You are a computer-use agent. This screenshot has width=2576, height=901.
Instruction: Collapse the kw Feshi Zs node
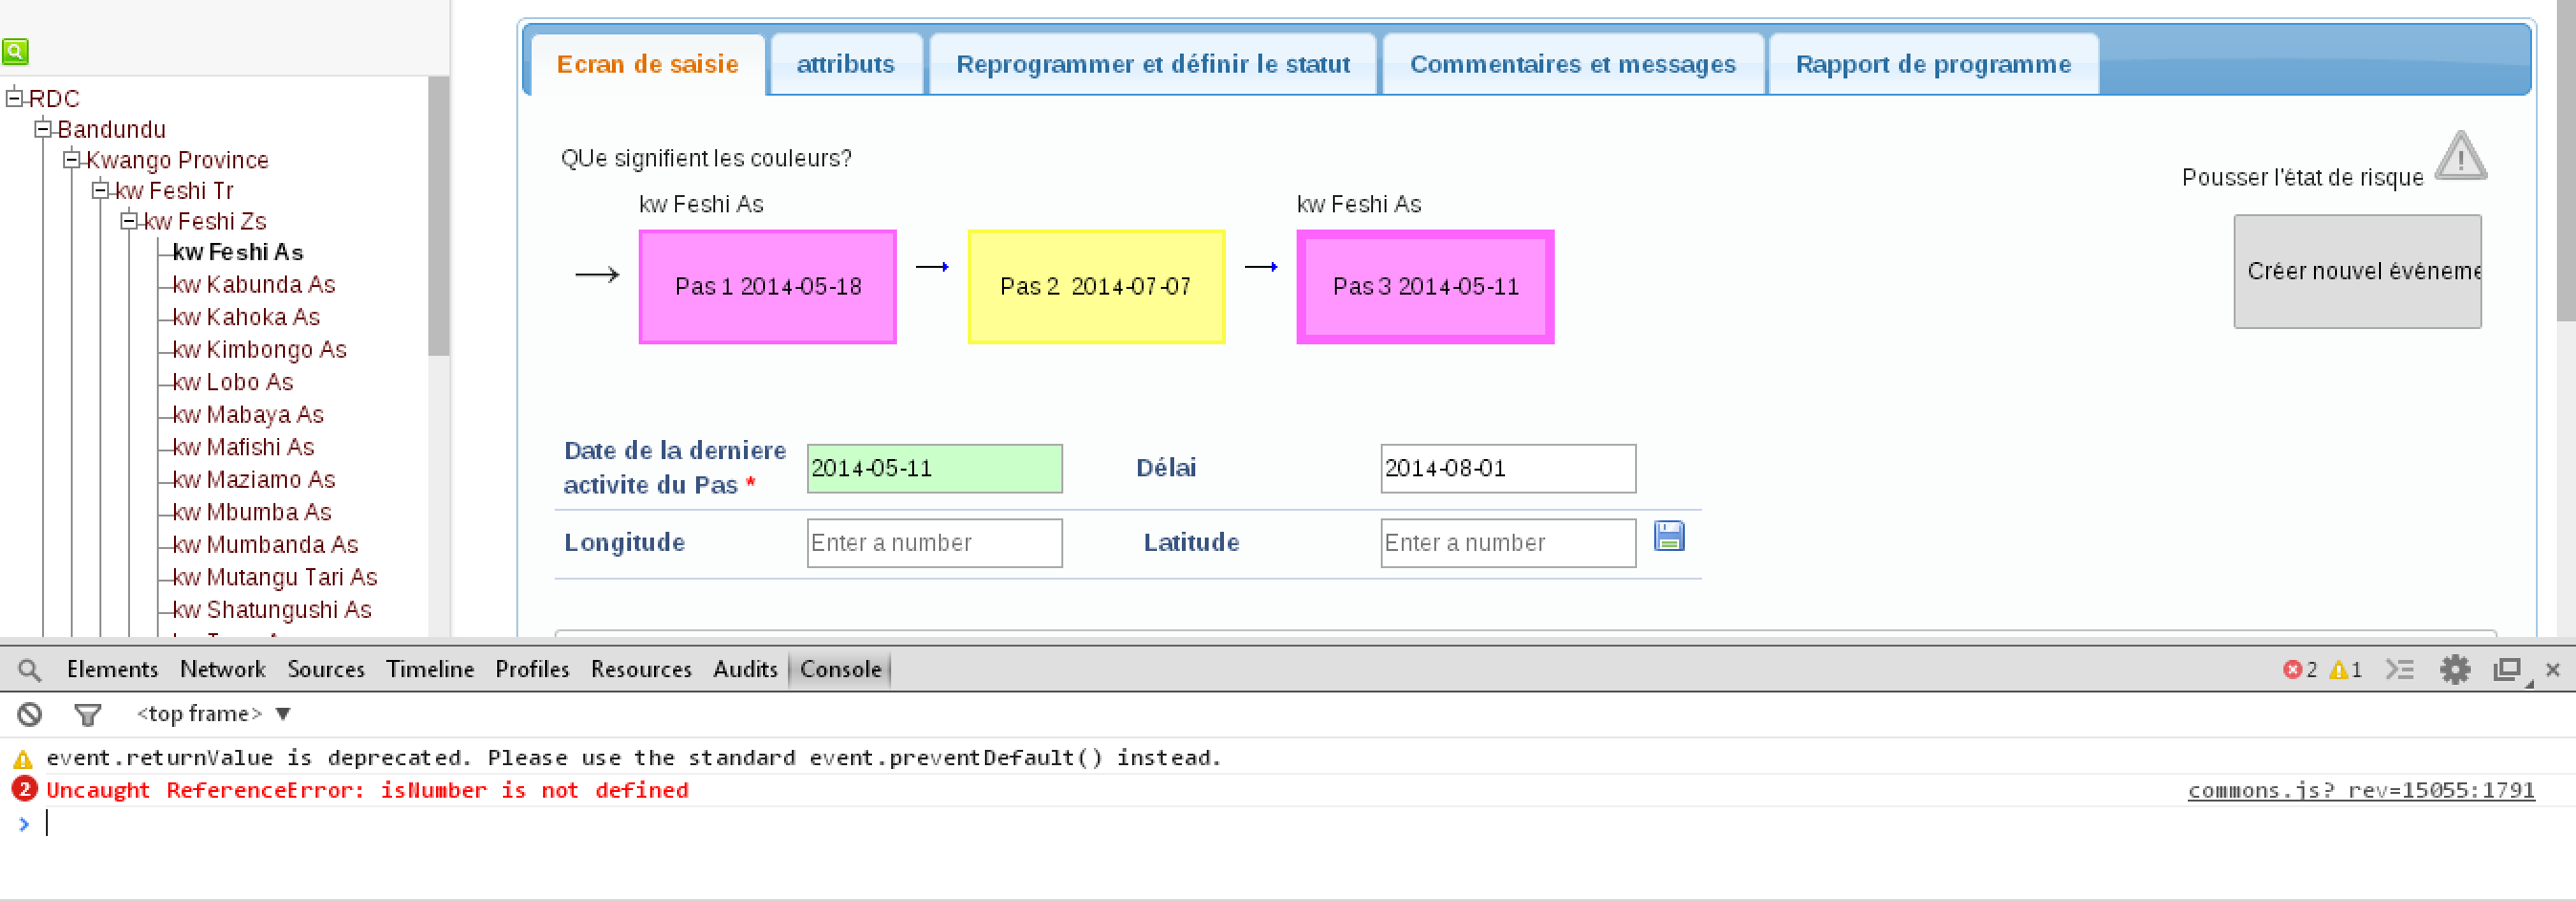pyautogui.click(x=130, y=221)
